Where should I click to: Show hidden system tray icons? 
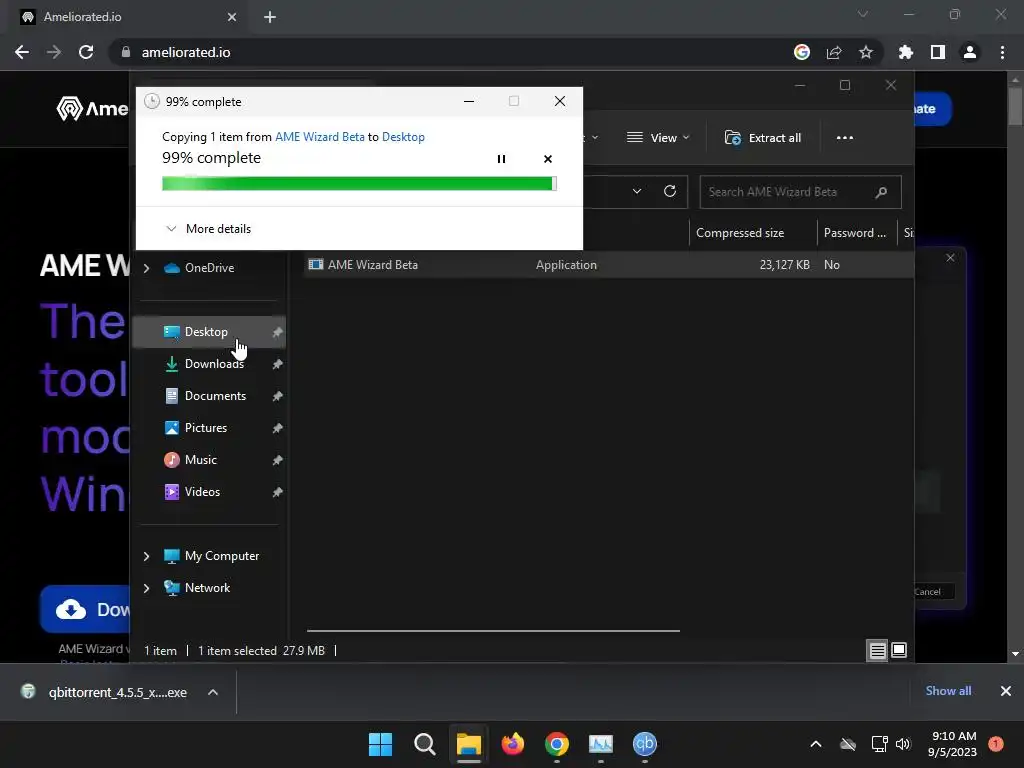pyautogui.click(x=816, y=744)
